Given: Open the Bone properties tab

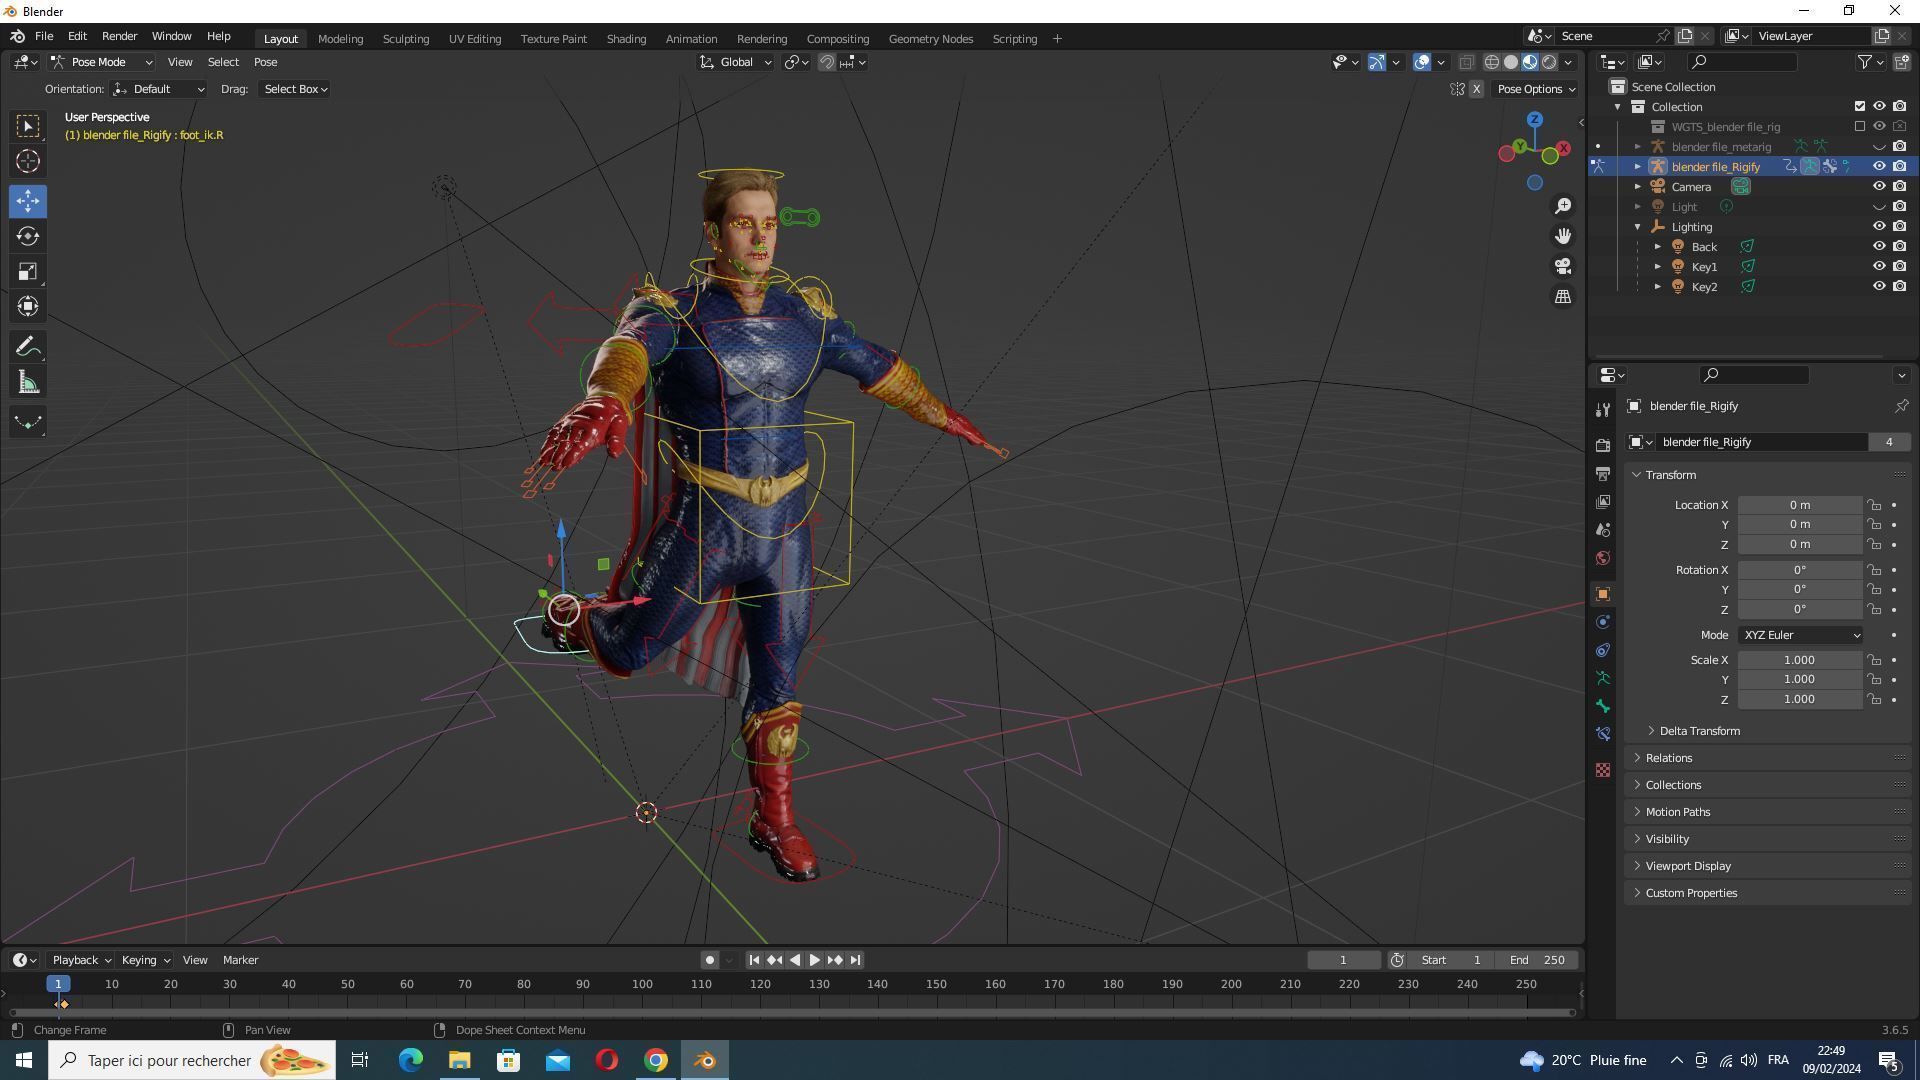Looking at the screenshot, I should pos(1603,706).
